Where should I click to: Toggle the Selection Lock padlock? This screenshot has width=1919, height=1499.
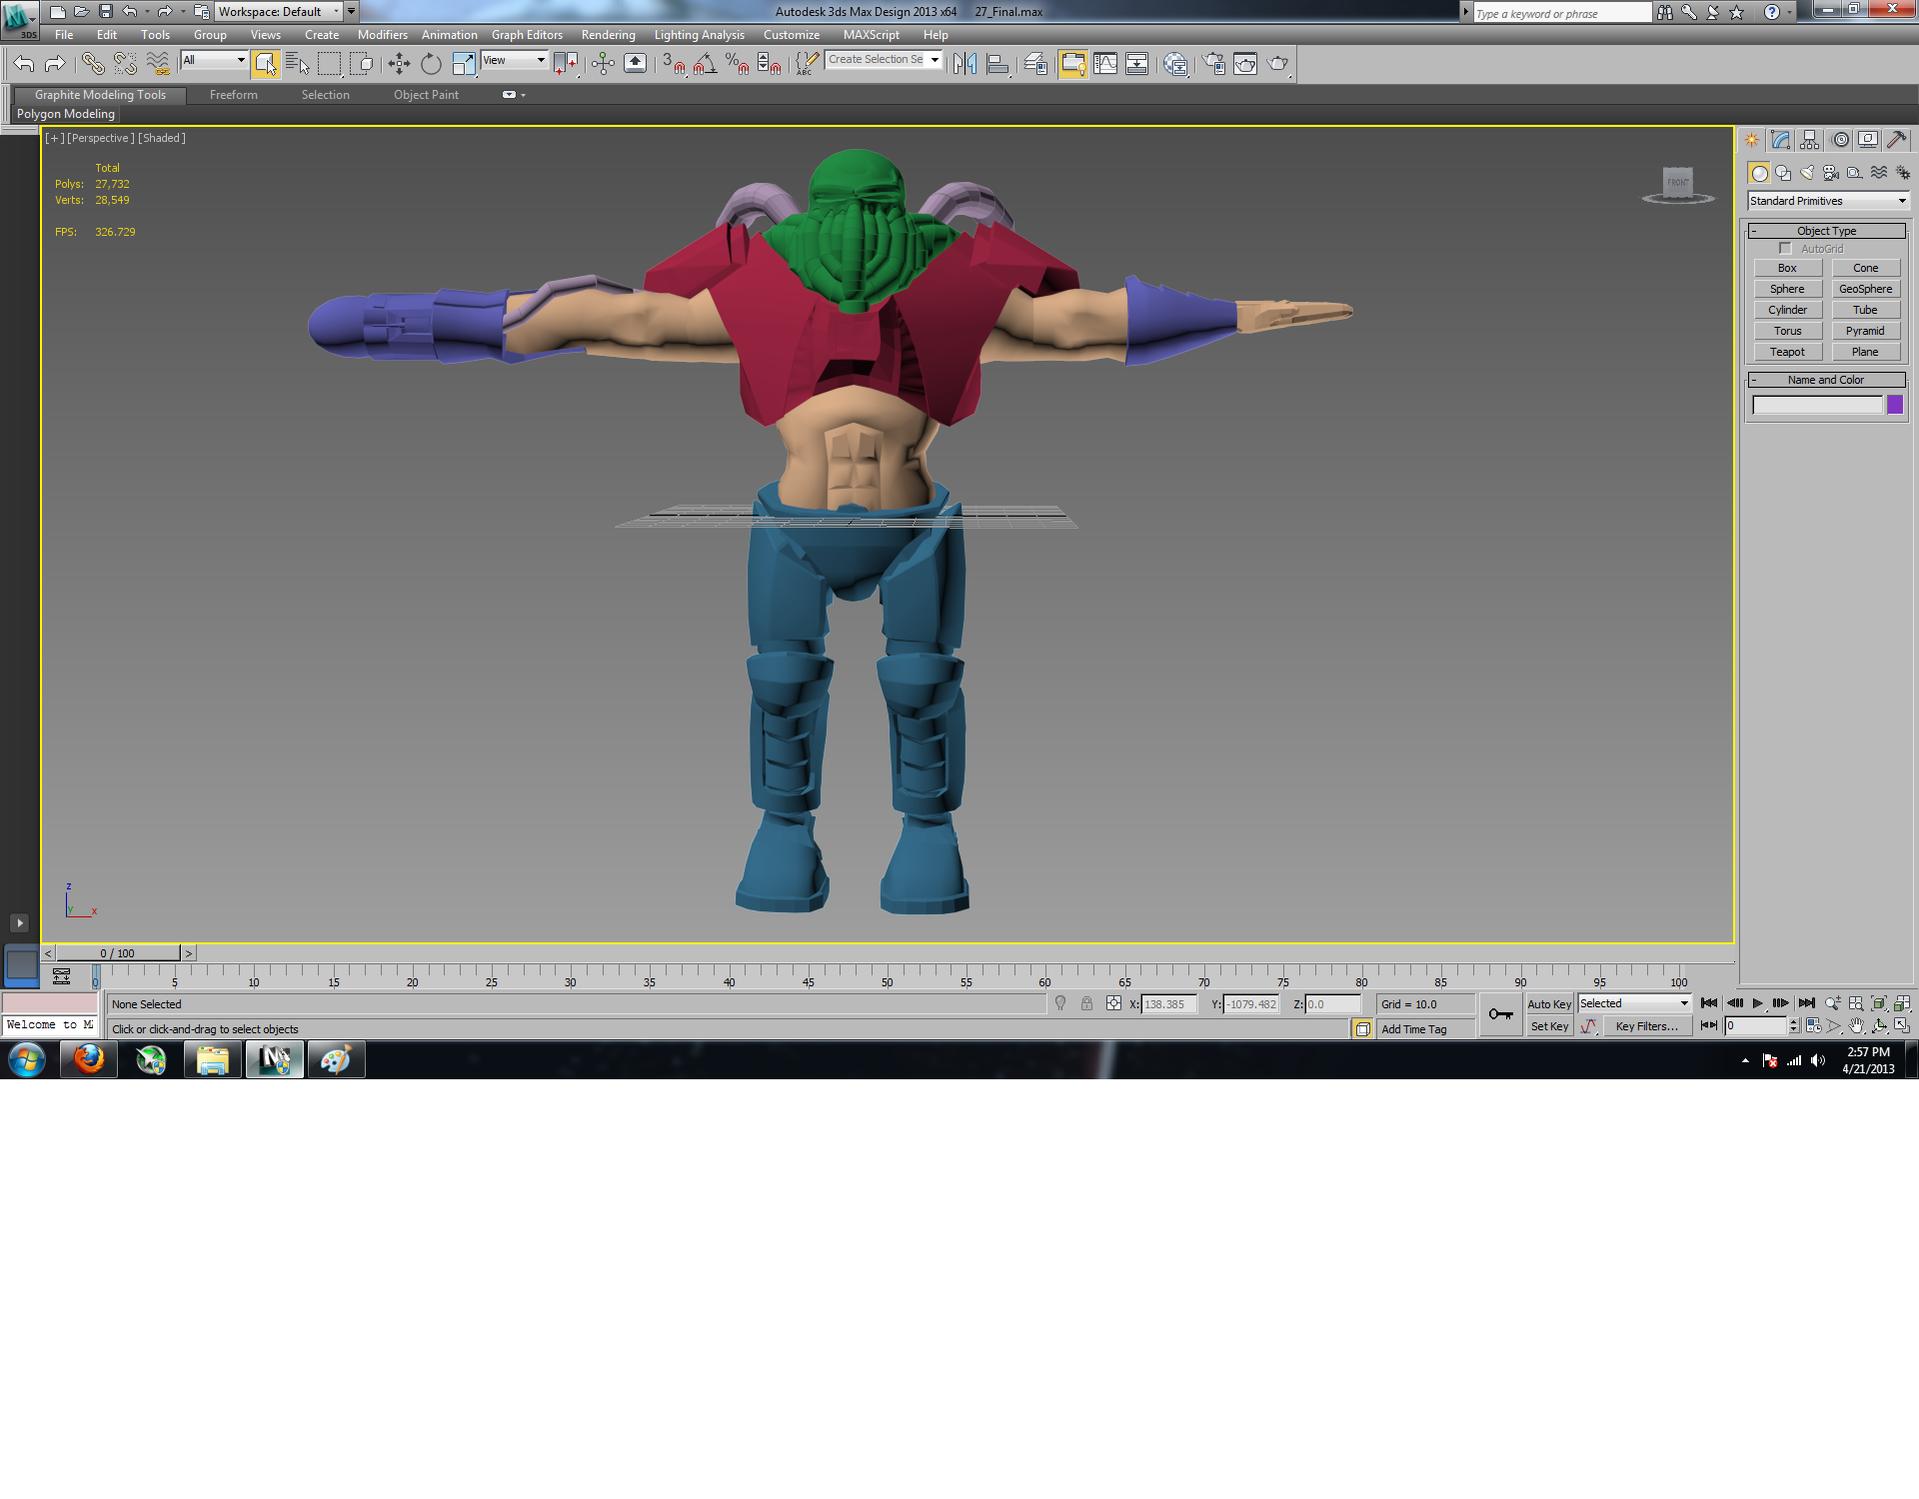(x=1086, y=1003)
